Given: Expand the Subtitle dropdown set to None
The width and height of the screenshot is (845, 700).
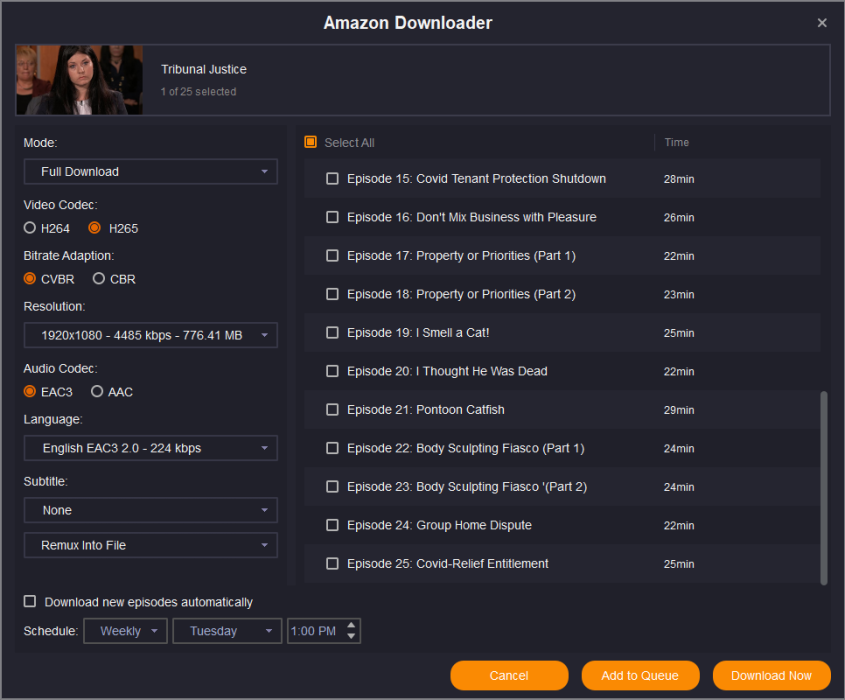Looking at the screenshot, I should 150,510.
